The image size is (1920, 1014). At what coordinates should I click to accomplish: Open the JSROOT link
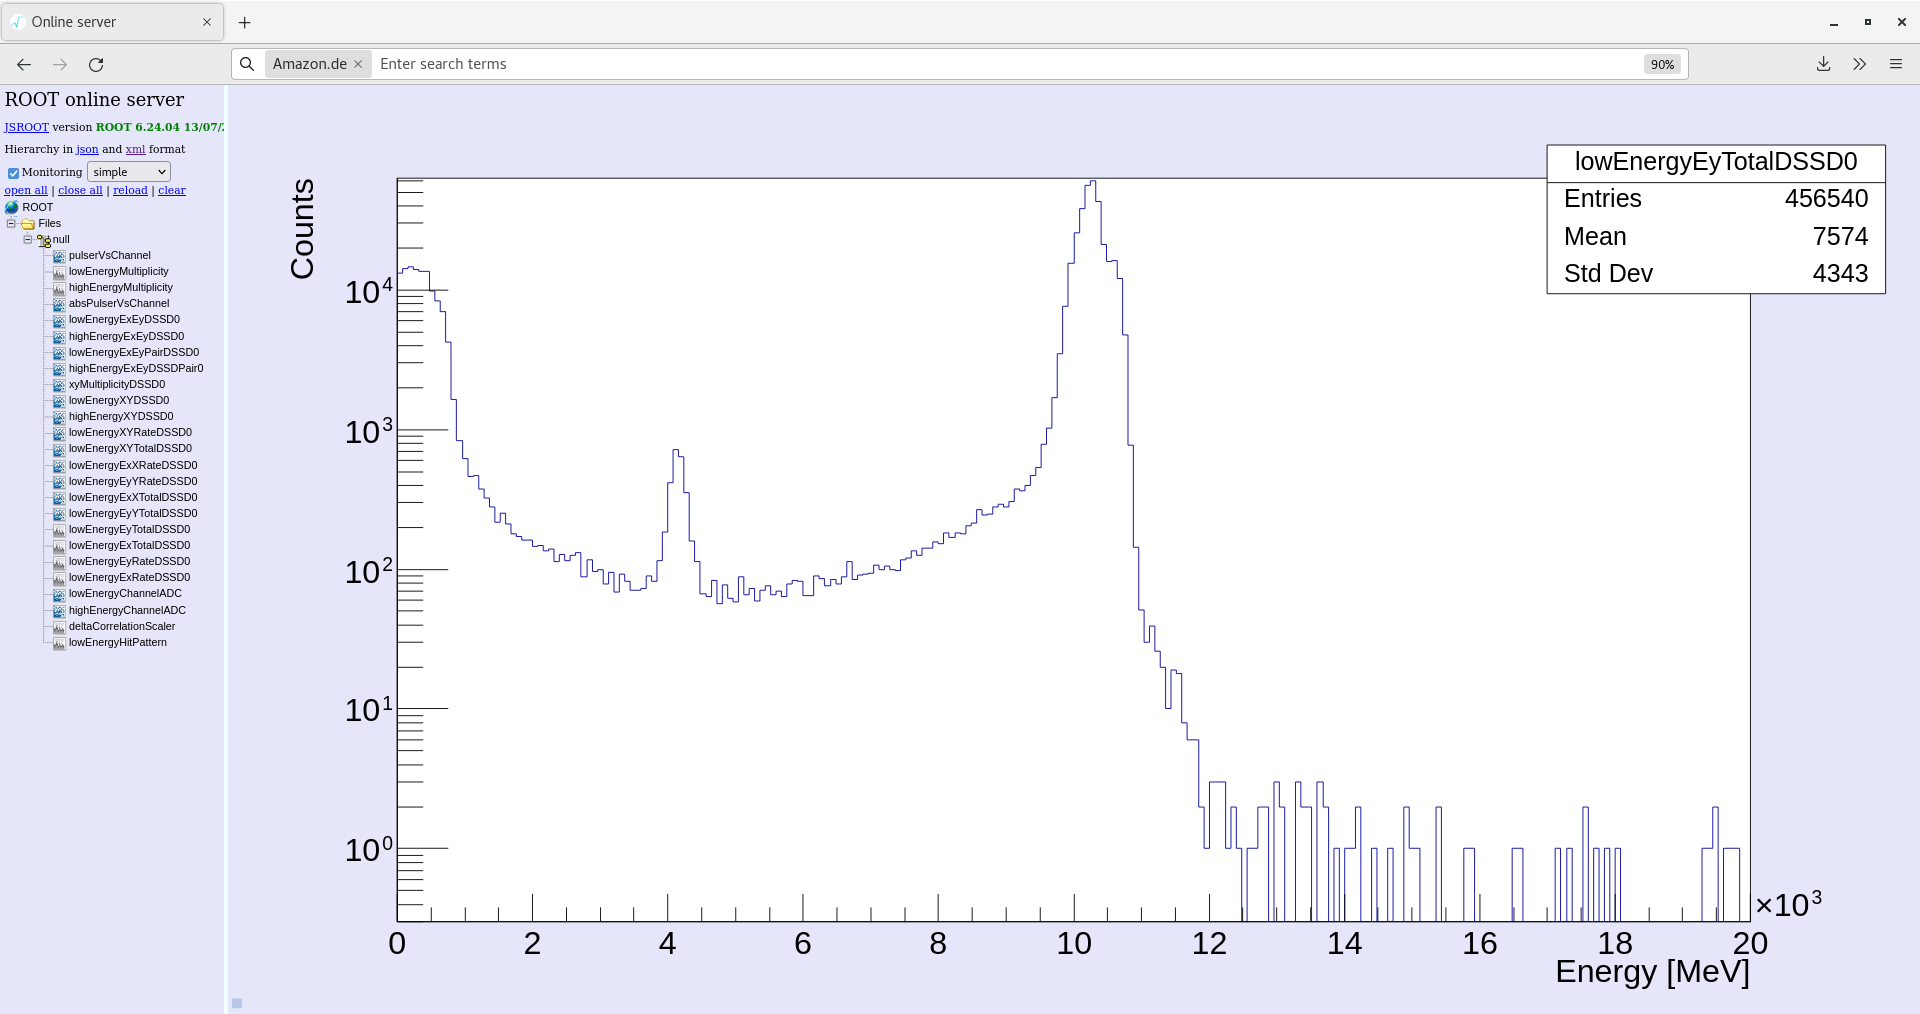coord(26,127)
